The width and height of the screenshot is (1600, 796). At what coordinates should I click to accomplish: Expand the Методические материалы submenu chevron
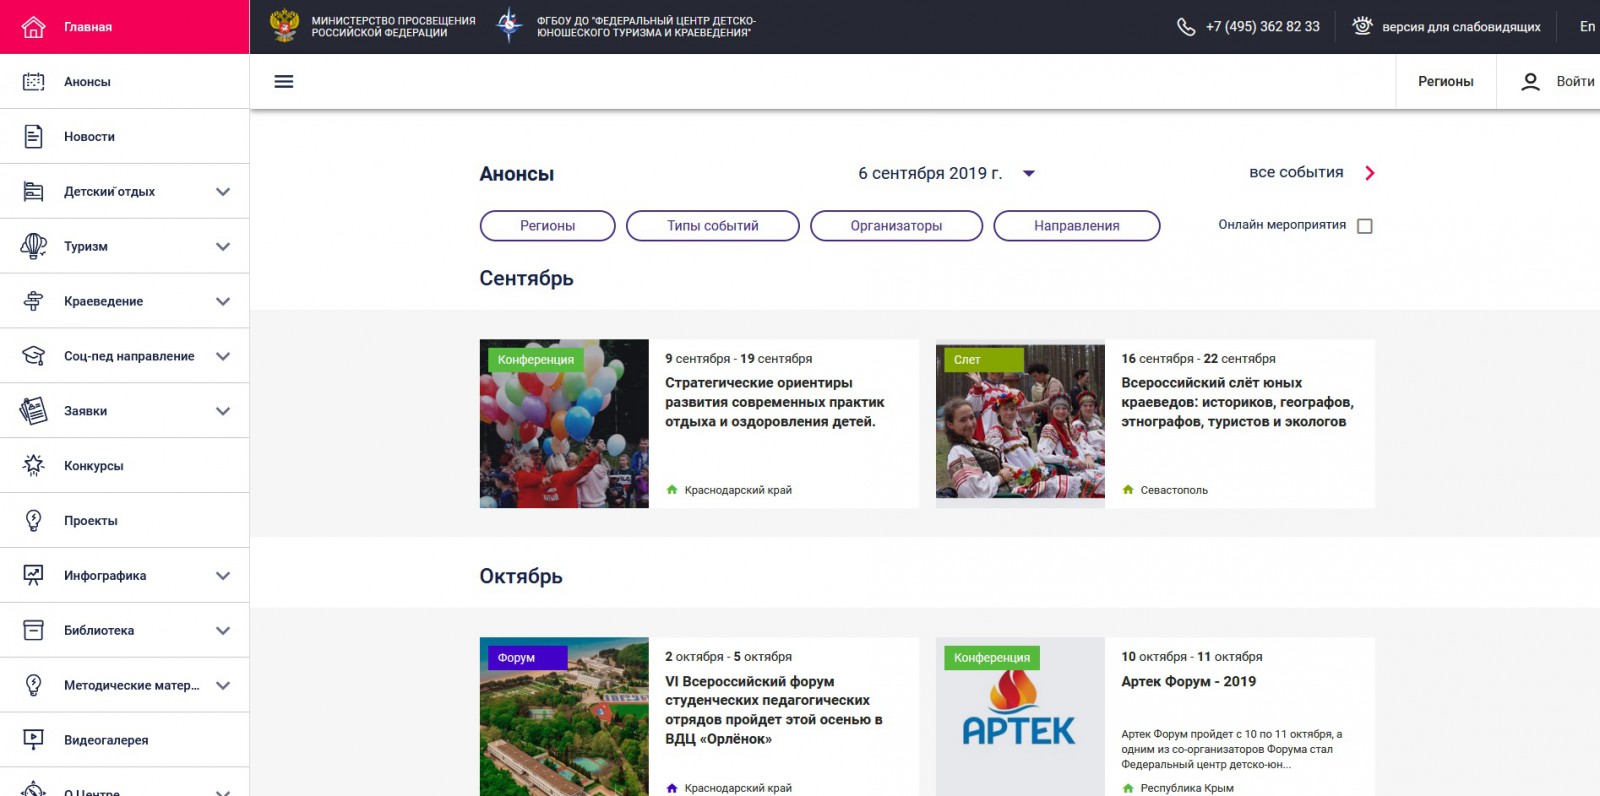(x=223, y=686)
